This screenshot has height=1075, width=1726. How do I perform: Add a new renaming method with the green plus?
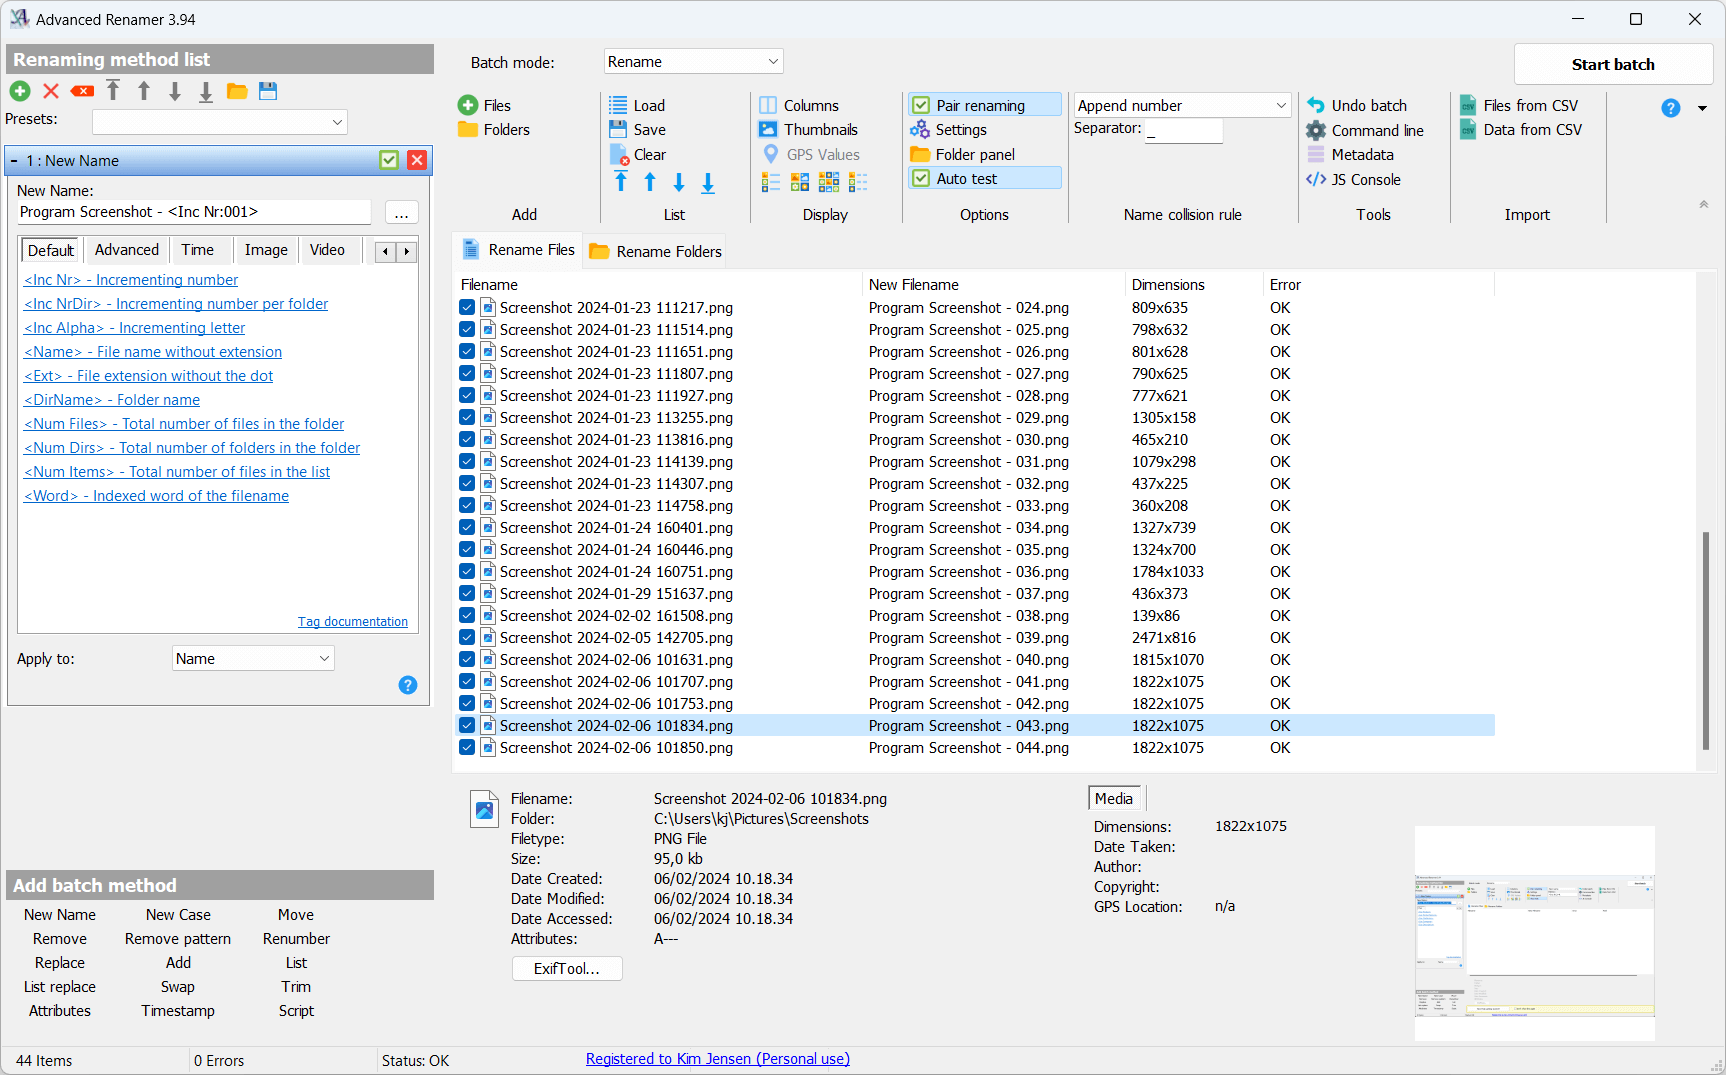point(20,91)
